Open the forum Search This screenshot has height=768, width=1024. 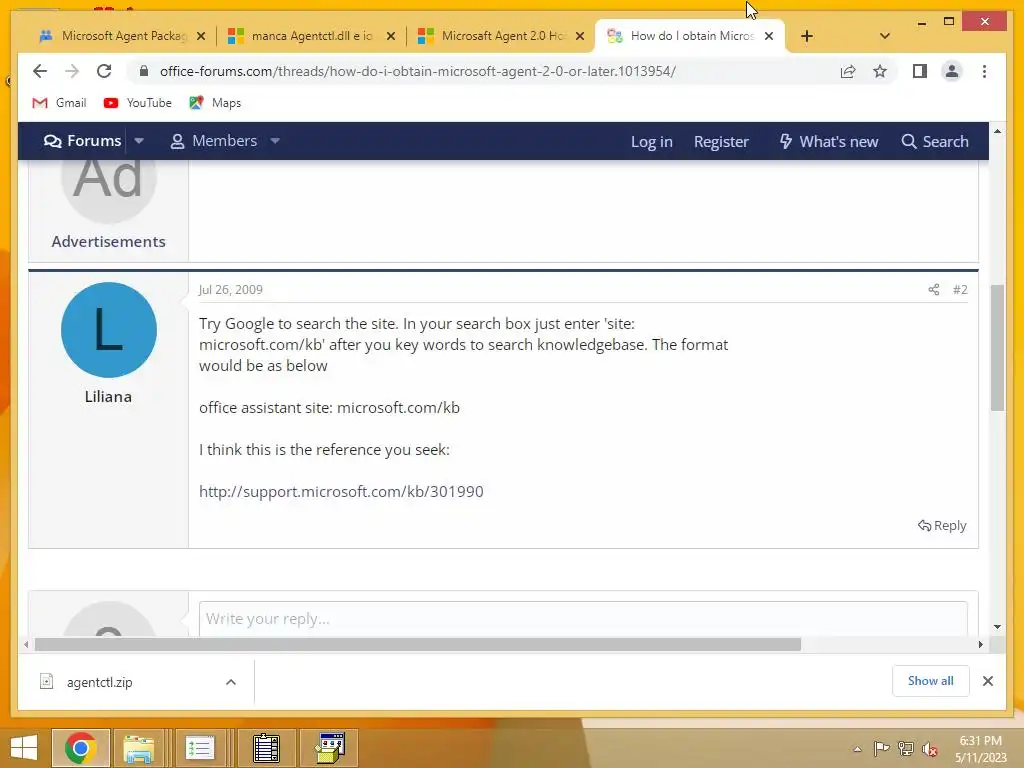pyautogui.click(x=935, y=142)
